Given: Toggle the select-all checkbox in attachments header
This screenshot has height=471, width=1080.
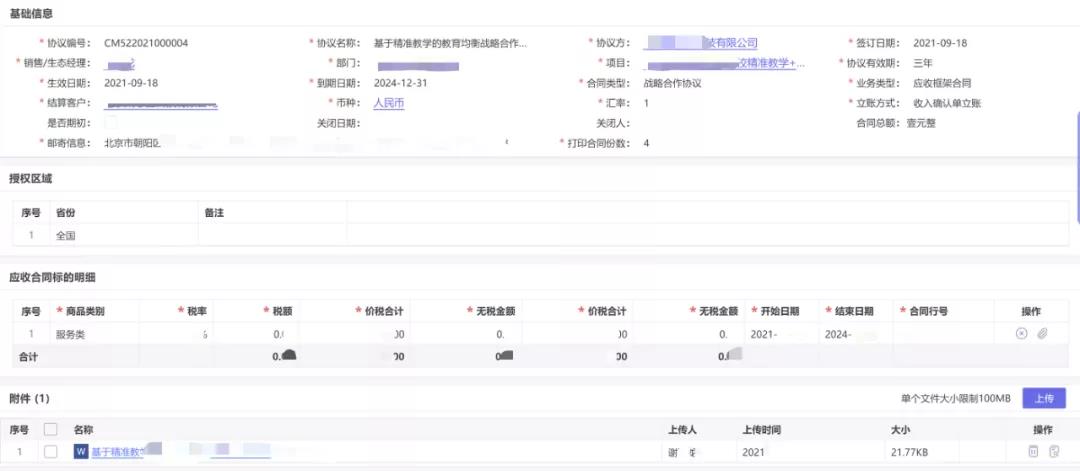Looking at the screenshot, I should pyautogui.click(x=51, y=429).
